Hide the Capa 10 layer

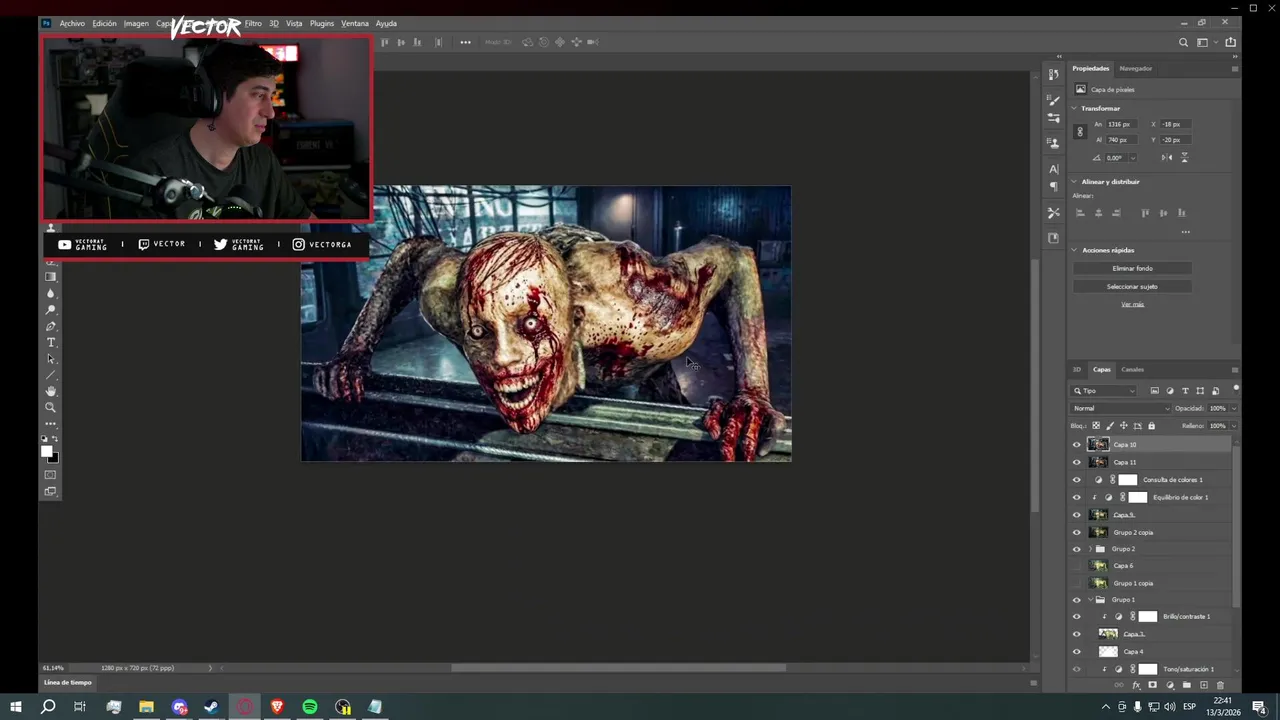coord(1077,445)
